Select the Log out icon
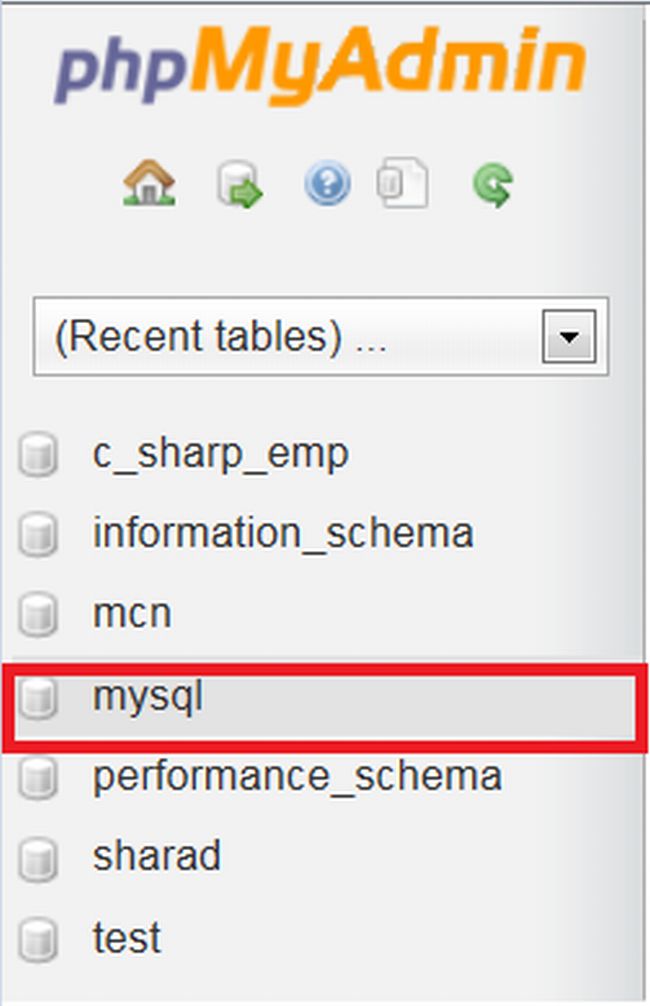 [x=237, y=182]
